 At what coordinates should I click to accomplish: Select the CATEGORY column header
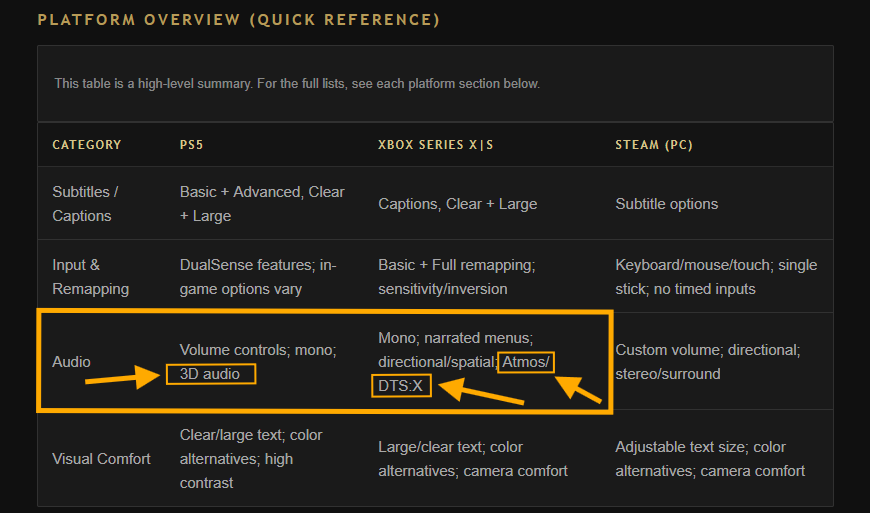pyautogui.click(x=87, y=145)
